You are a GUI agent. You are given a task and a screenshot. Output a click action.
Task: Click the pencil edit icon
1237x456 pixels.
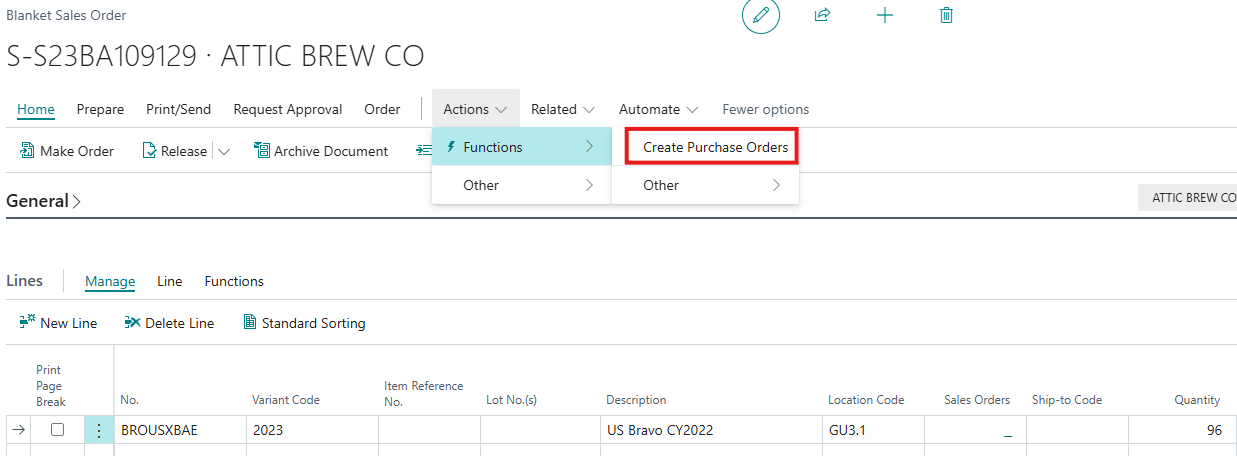coord(760,16)
